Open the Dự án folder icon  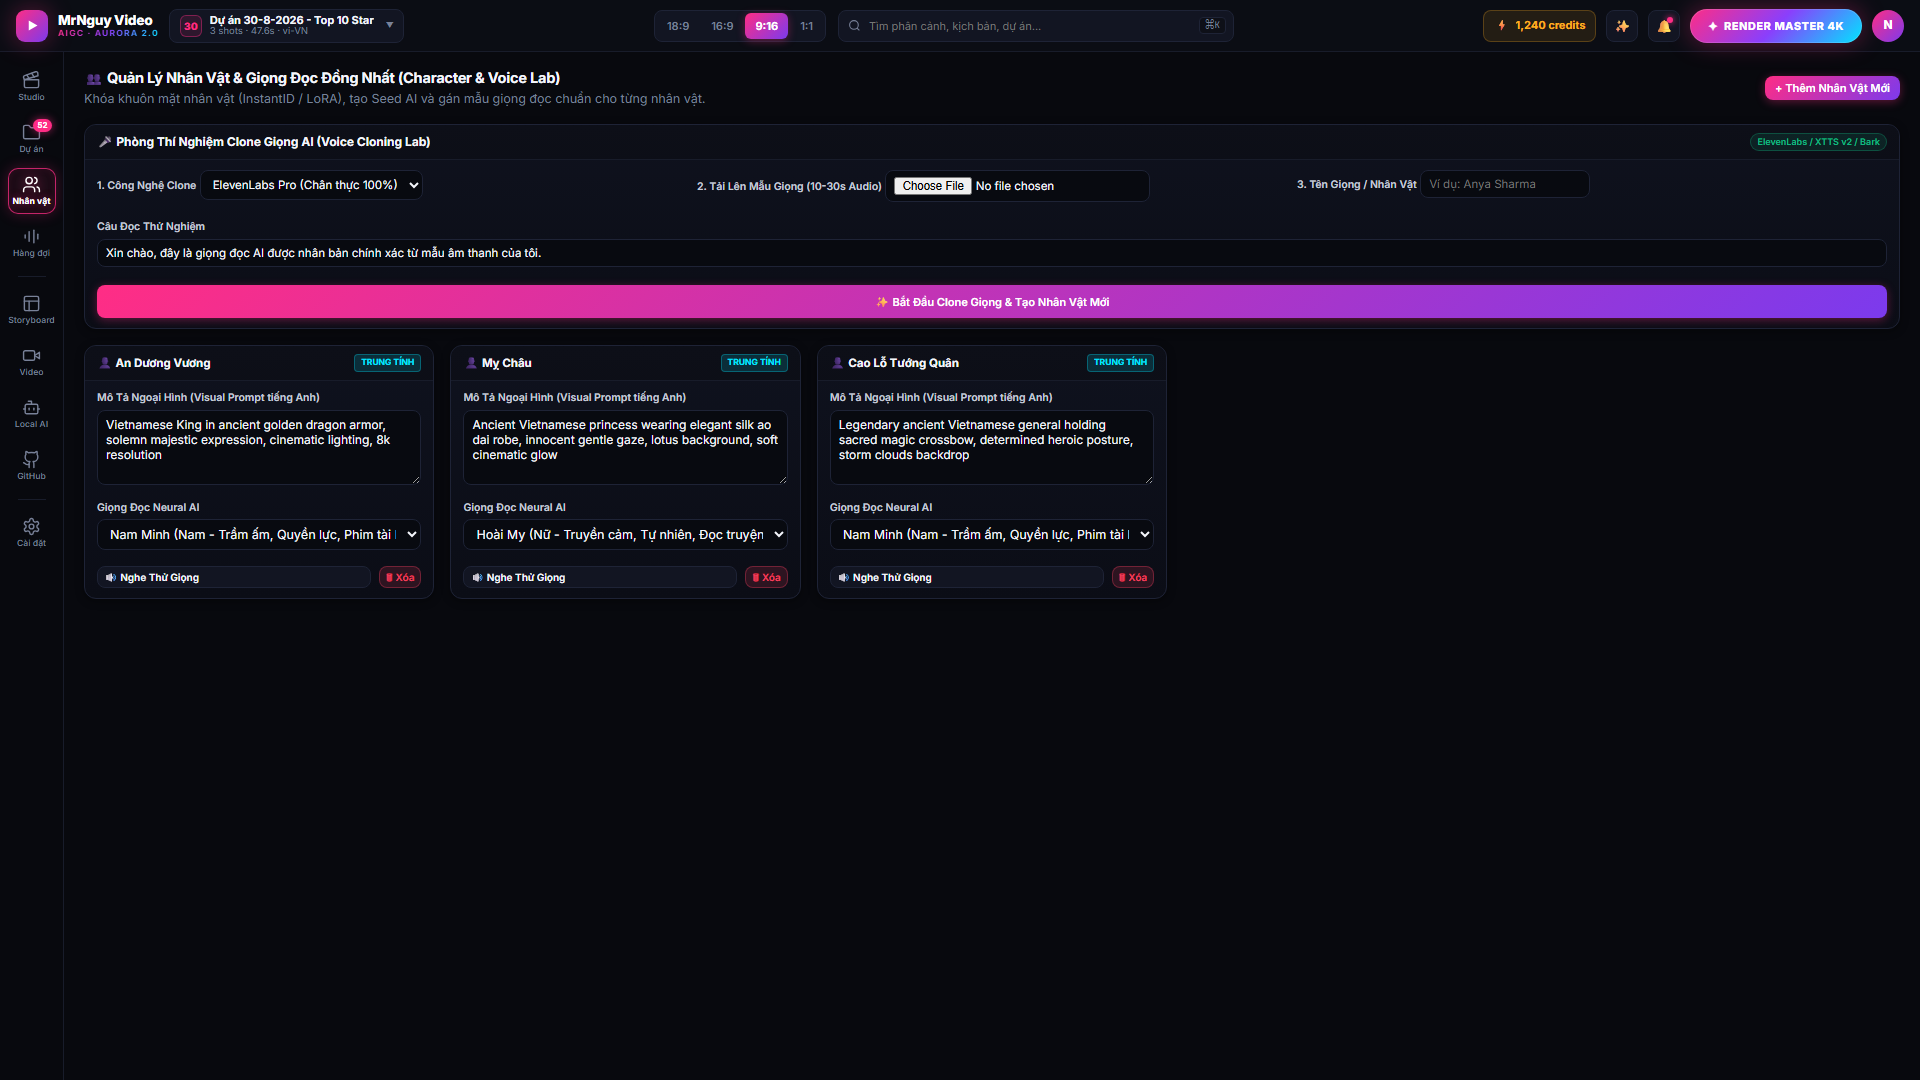click(x=31, y=138)
